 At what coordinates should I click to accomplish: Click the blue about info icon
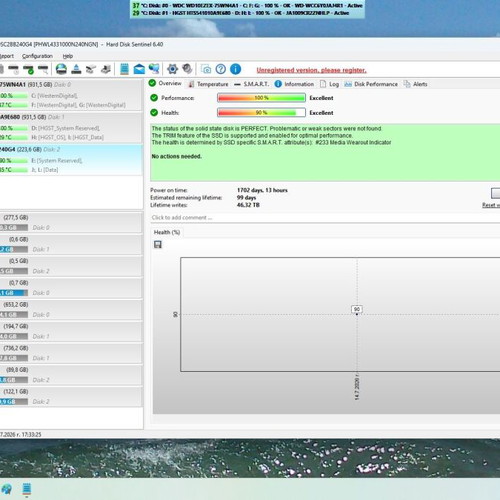235,69
